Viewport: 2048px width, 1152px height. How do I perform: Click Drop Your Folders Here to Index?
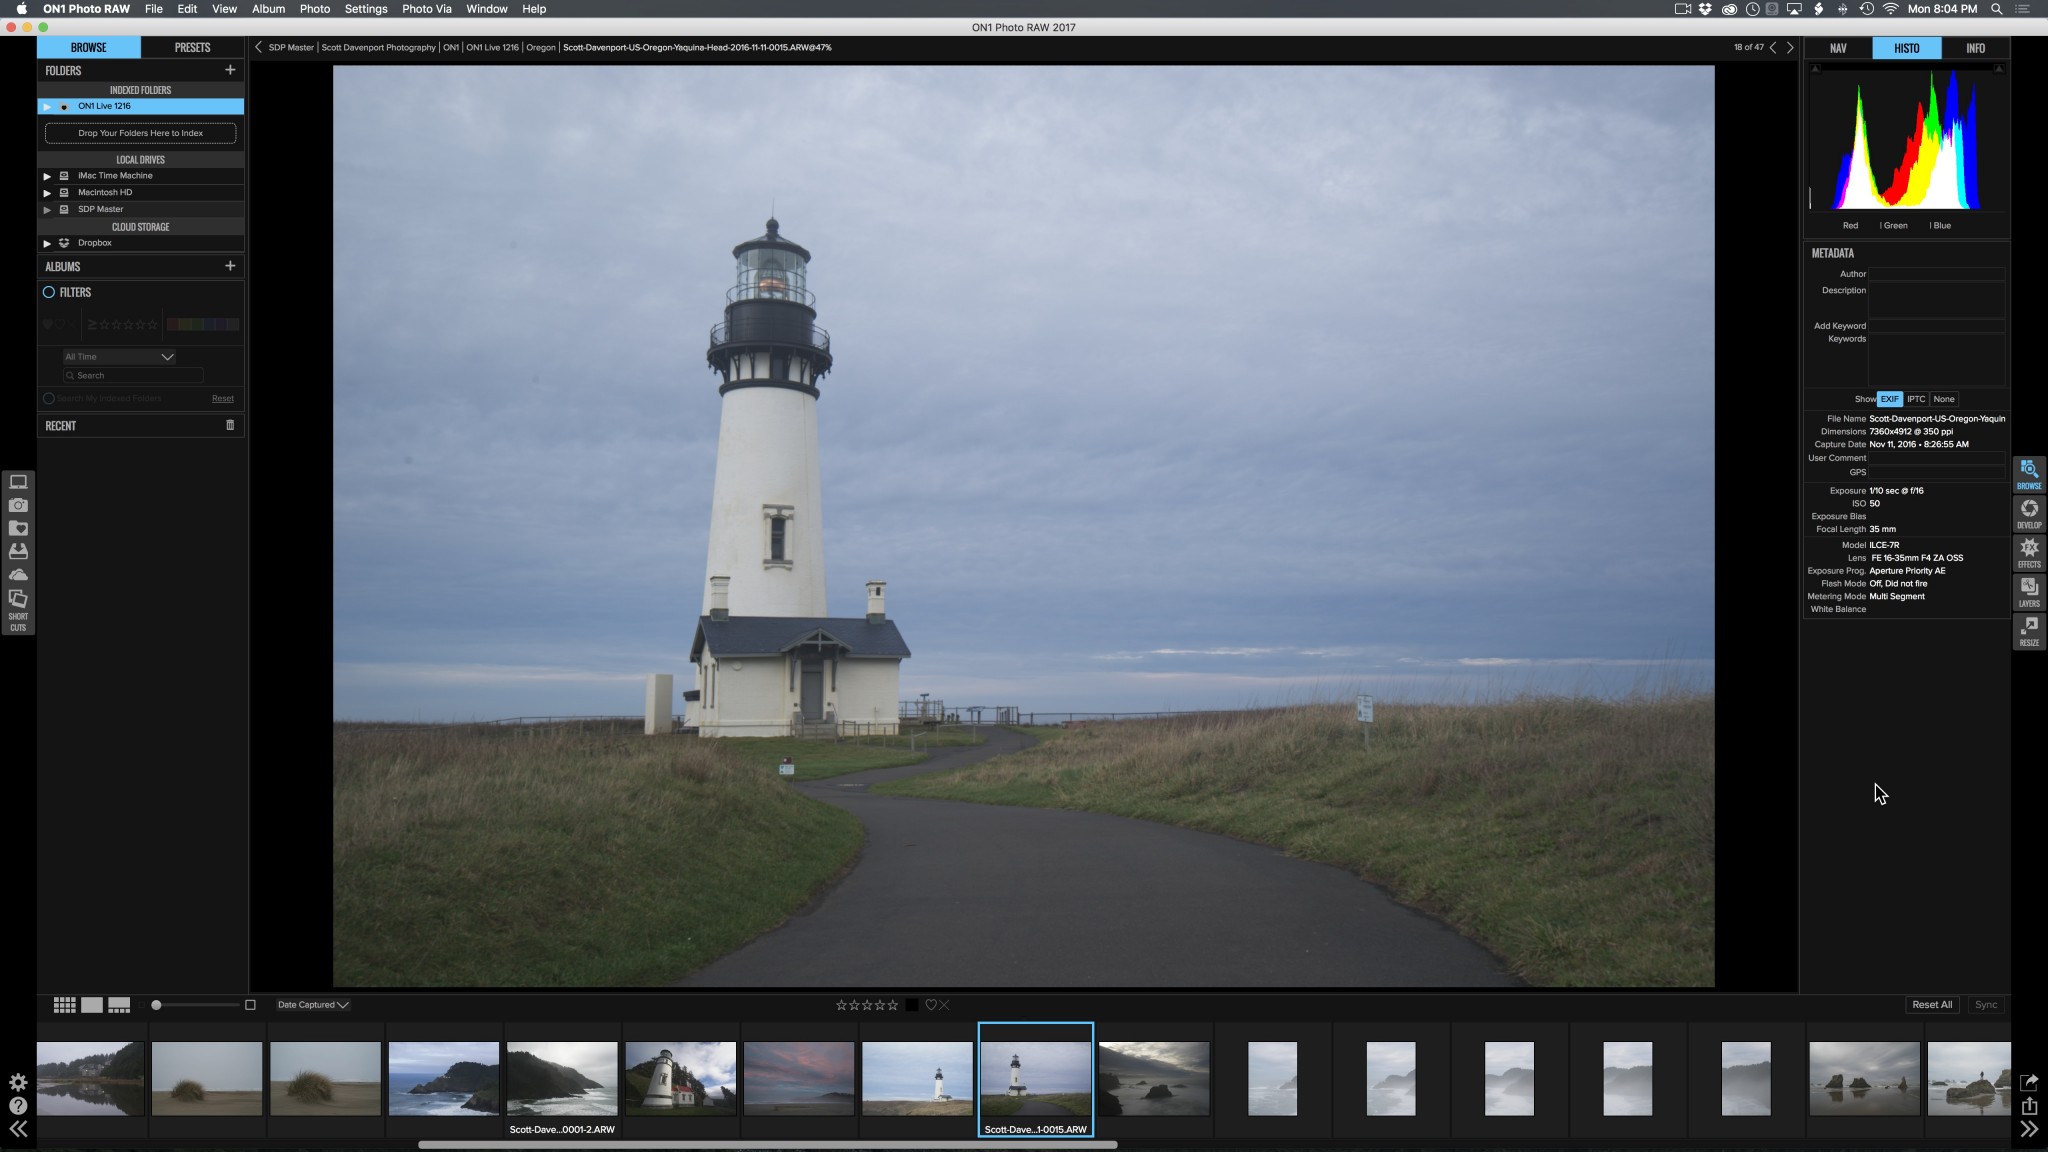pyautogui.click(x=141, y=133)
